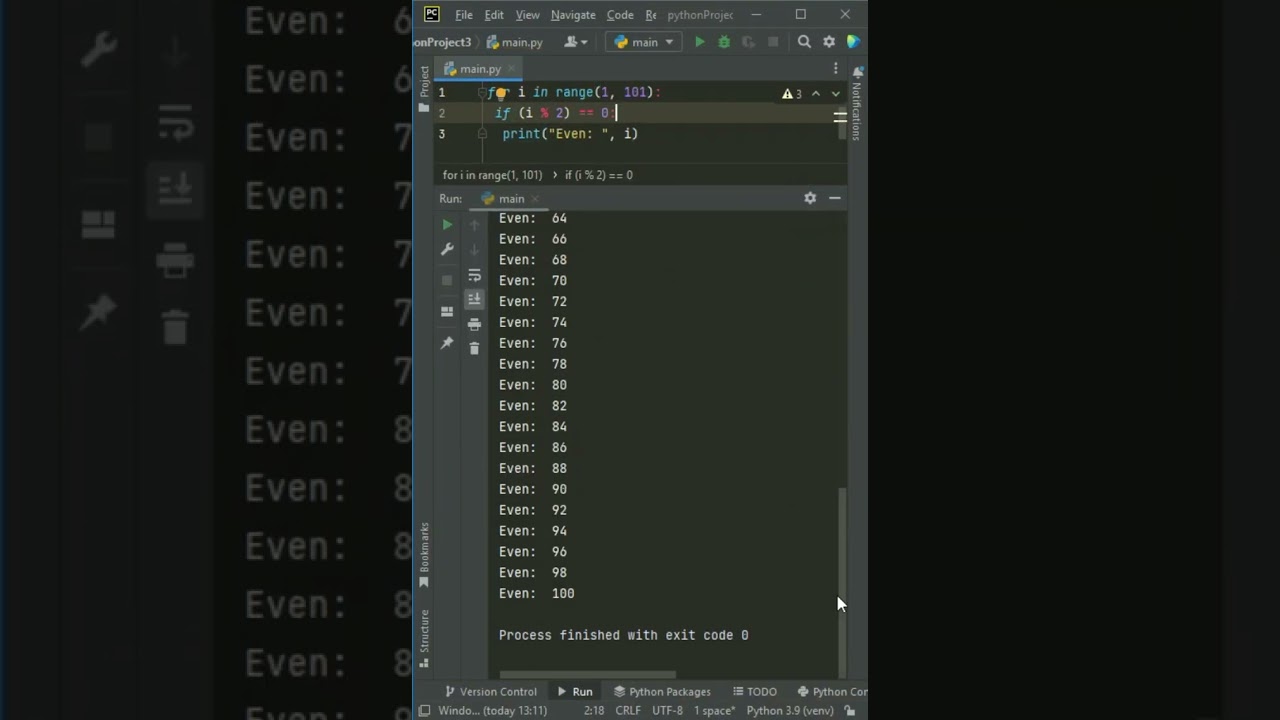Click the Print icon in the Run console
The height and width of the screenshot is (720, 1280).
[475, 324]
